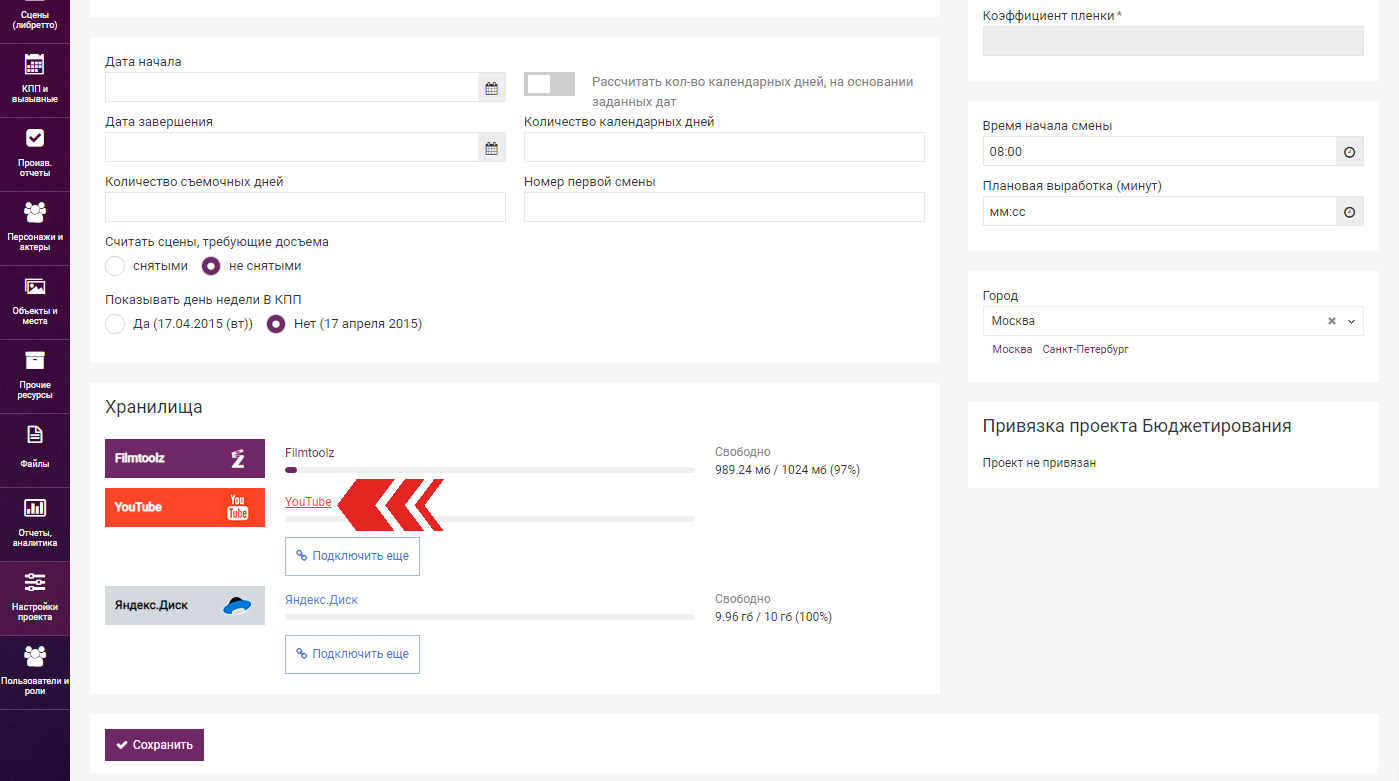Image resolution: width=1399 pixels, height=781 pixels.
Task: Clear the selected city Москва
Action: click(1331, 322)
